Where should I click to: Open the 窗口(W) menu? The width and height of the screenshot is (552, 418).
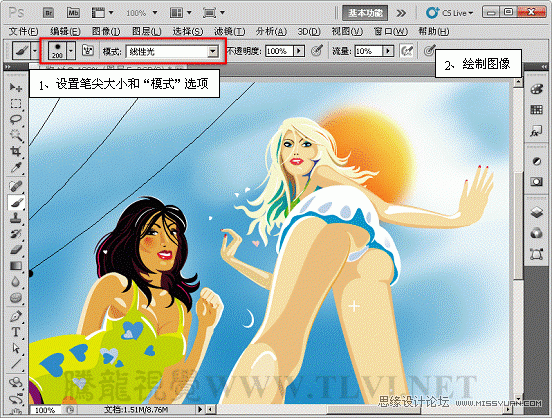point(391,32)
